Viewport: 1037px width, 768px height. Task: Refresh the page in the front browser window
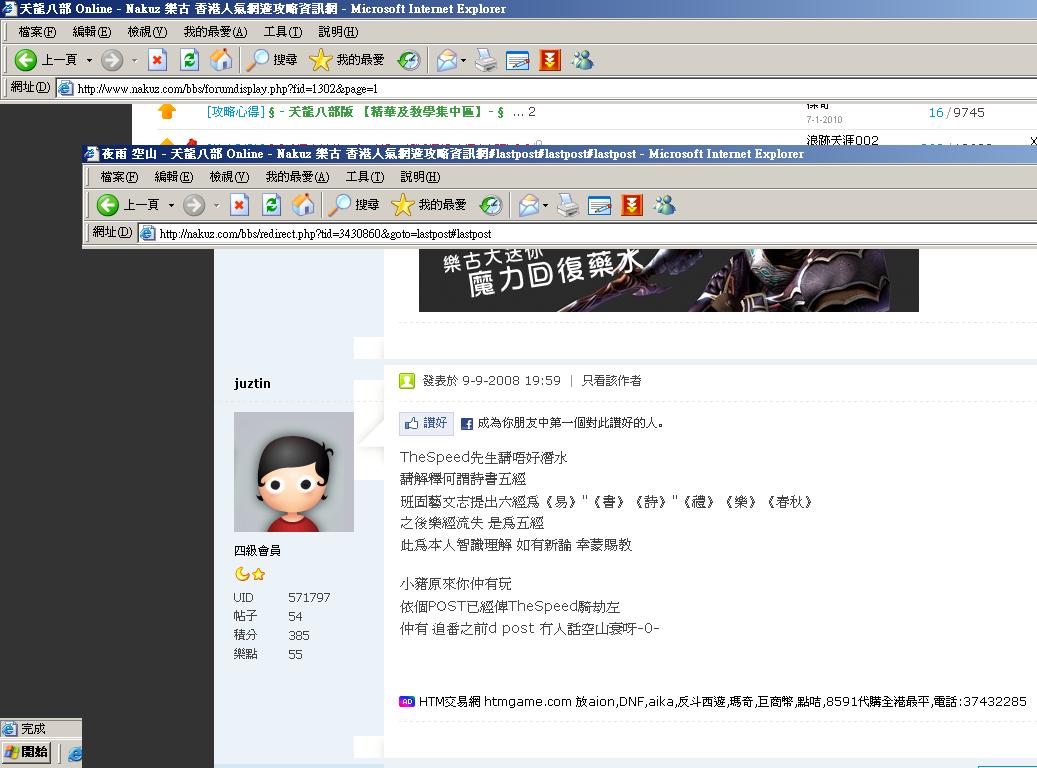click(x=271, y=205)
